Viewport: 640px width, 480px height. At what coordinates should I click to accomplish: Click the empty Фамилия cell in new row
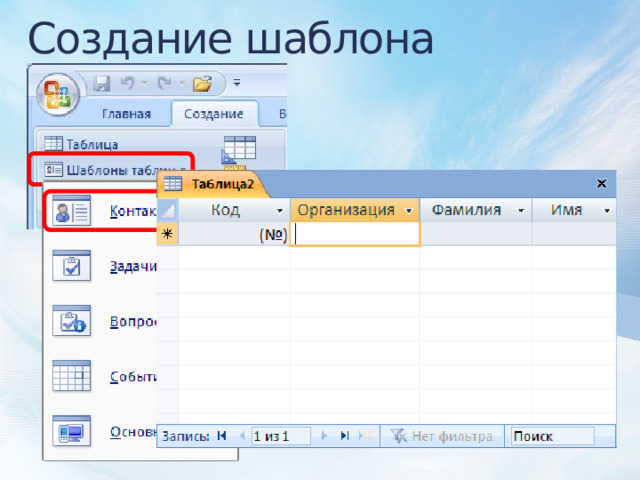pyautogui.click(x=476, y=234)
